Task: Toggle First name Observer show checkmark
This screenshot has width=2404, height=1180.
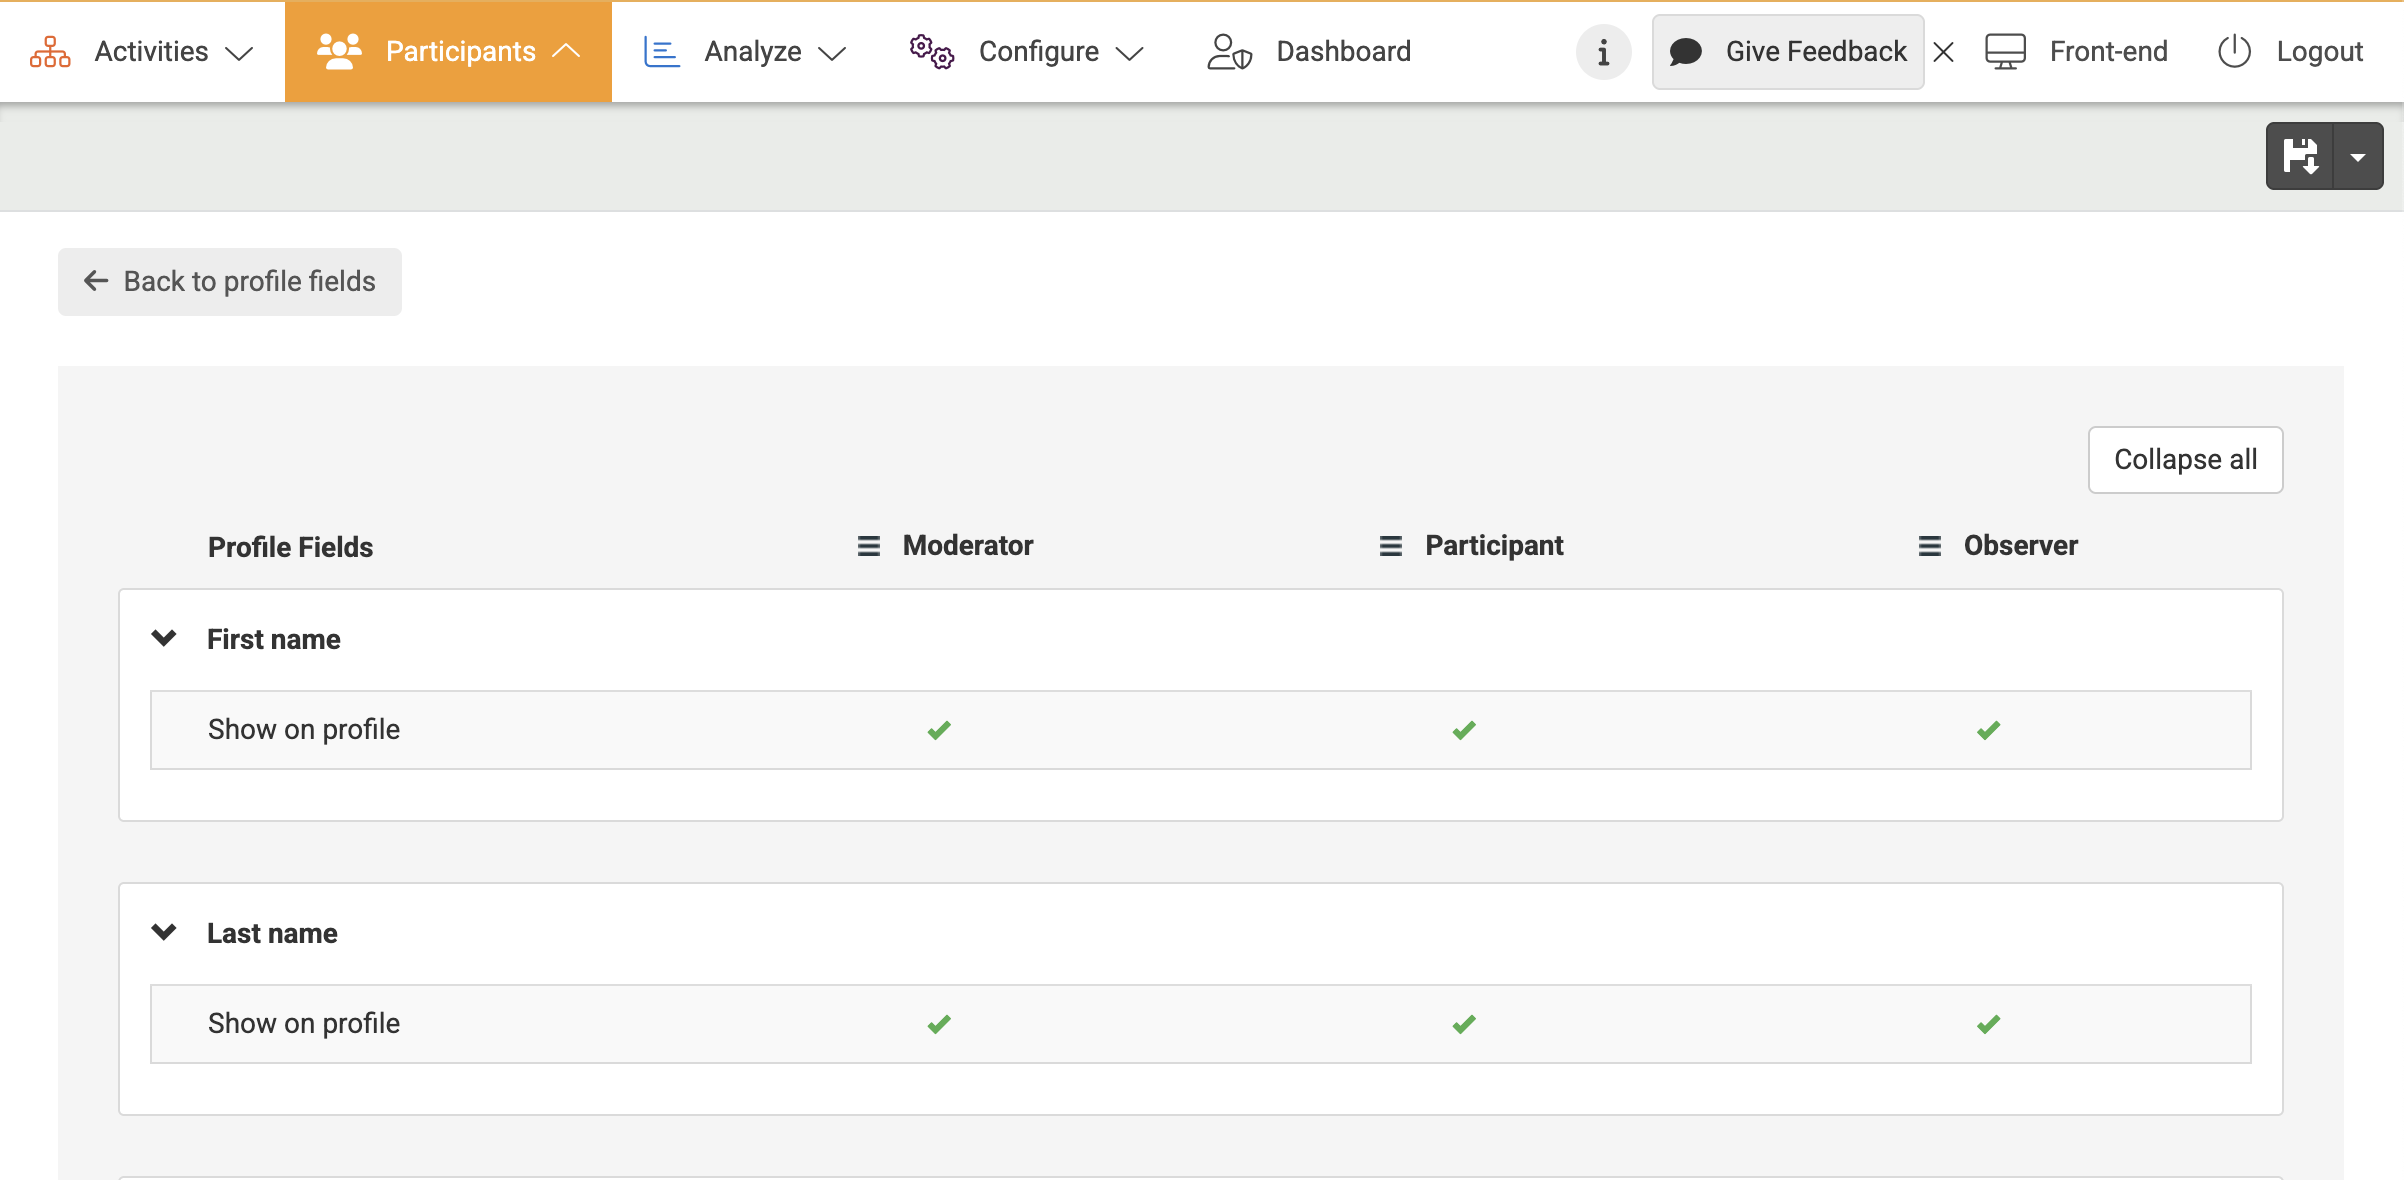Action: (1988, 730)
